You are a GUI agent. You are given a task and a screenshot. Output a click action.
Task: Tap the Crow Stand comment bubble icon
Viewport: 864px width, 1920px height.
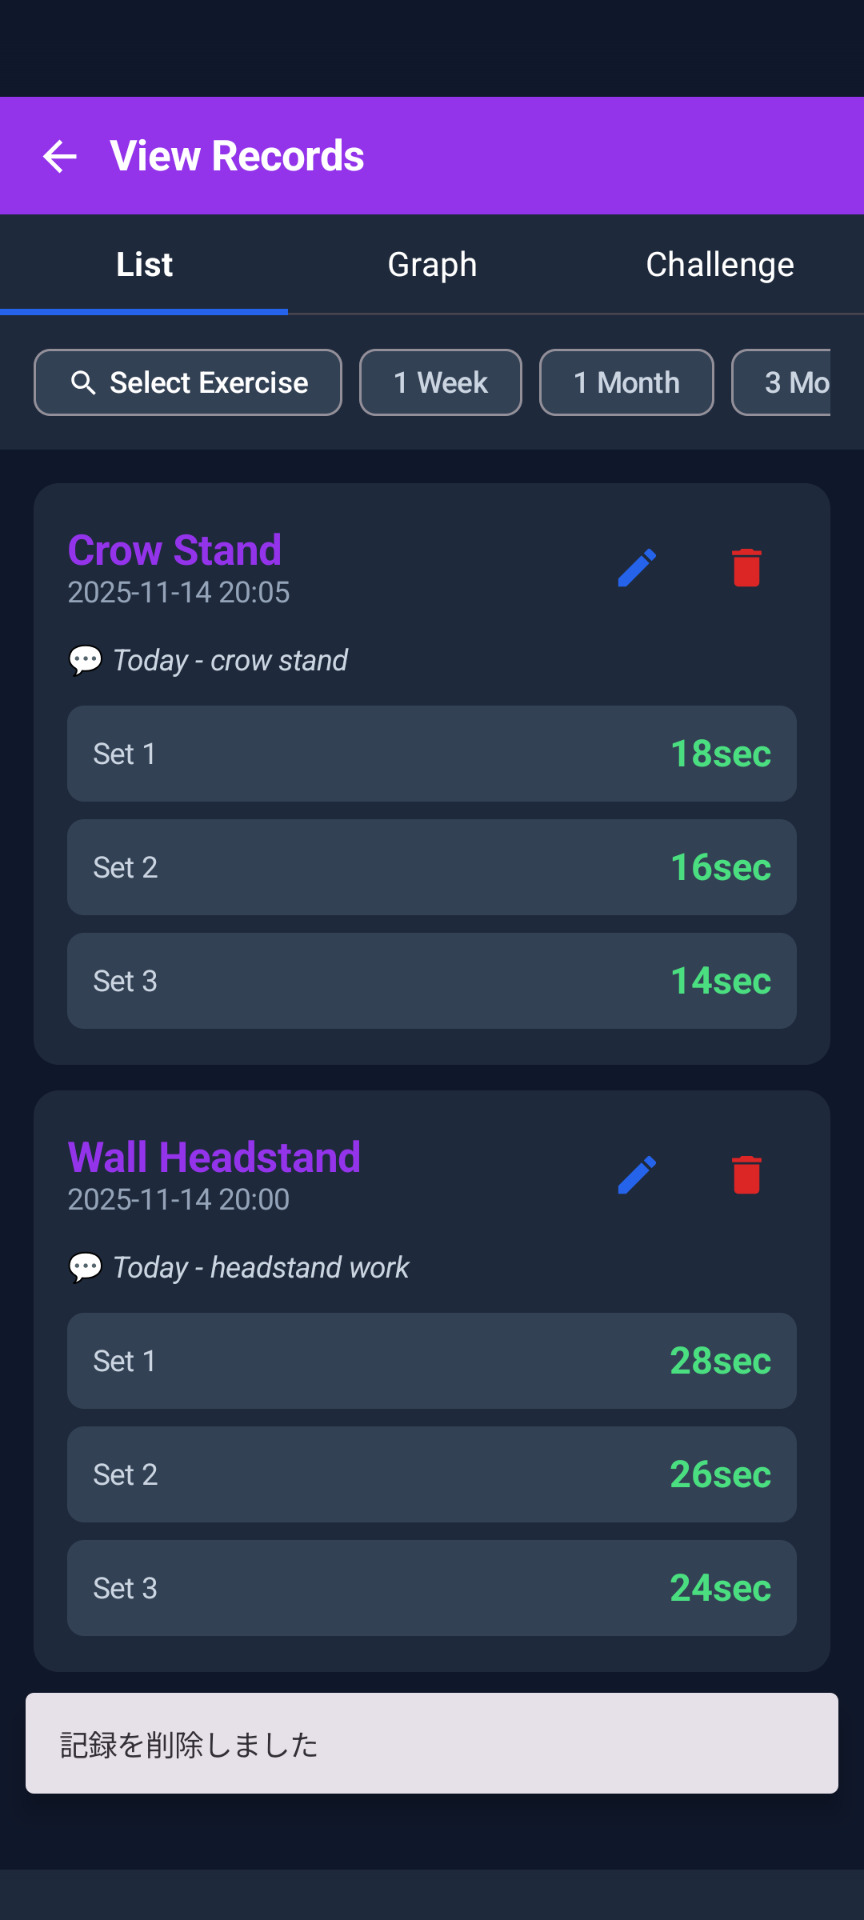point(85,660)
